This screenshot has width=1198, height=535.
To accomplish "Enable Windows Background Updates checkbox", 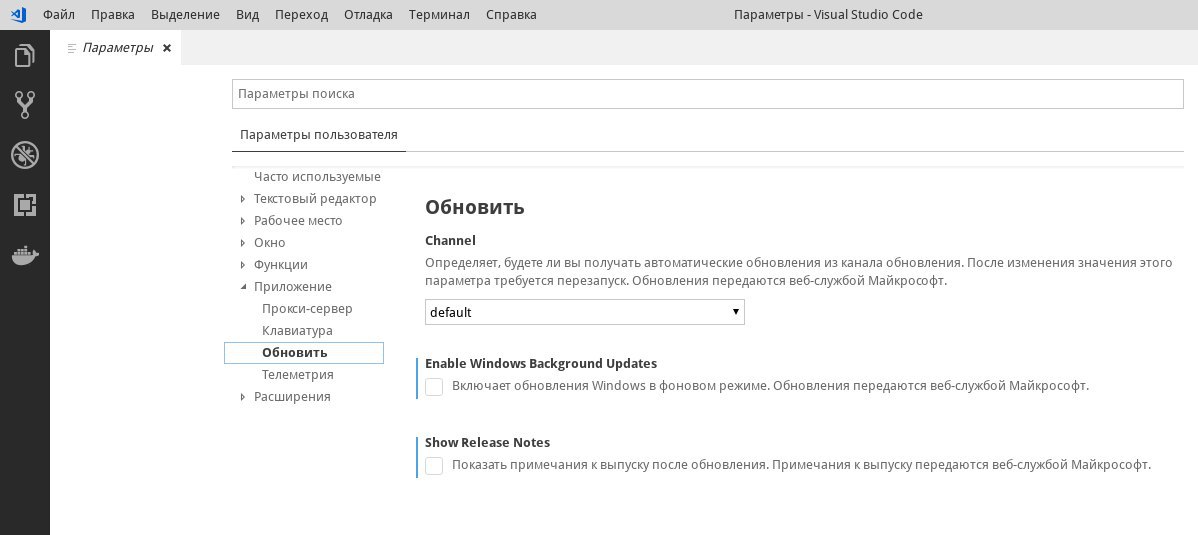I will click(x=434, y=387).
